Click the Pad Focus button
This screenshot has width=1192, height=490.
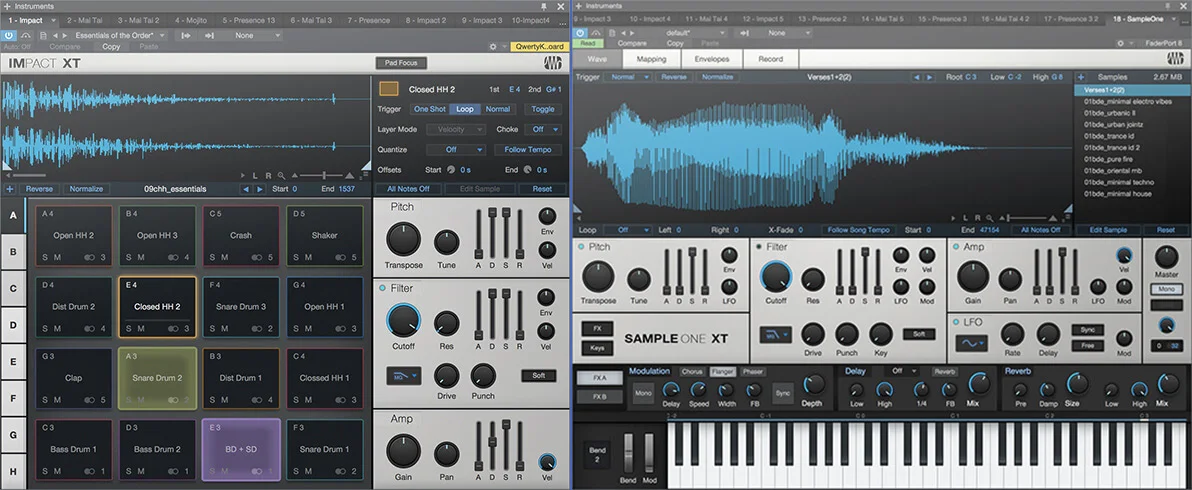click(x=401, y=63)
